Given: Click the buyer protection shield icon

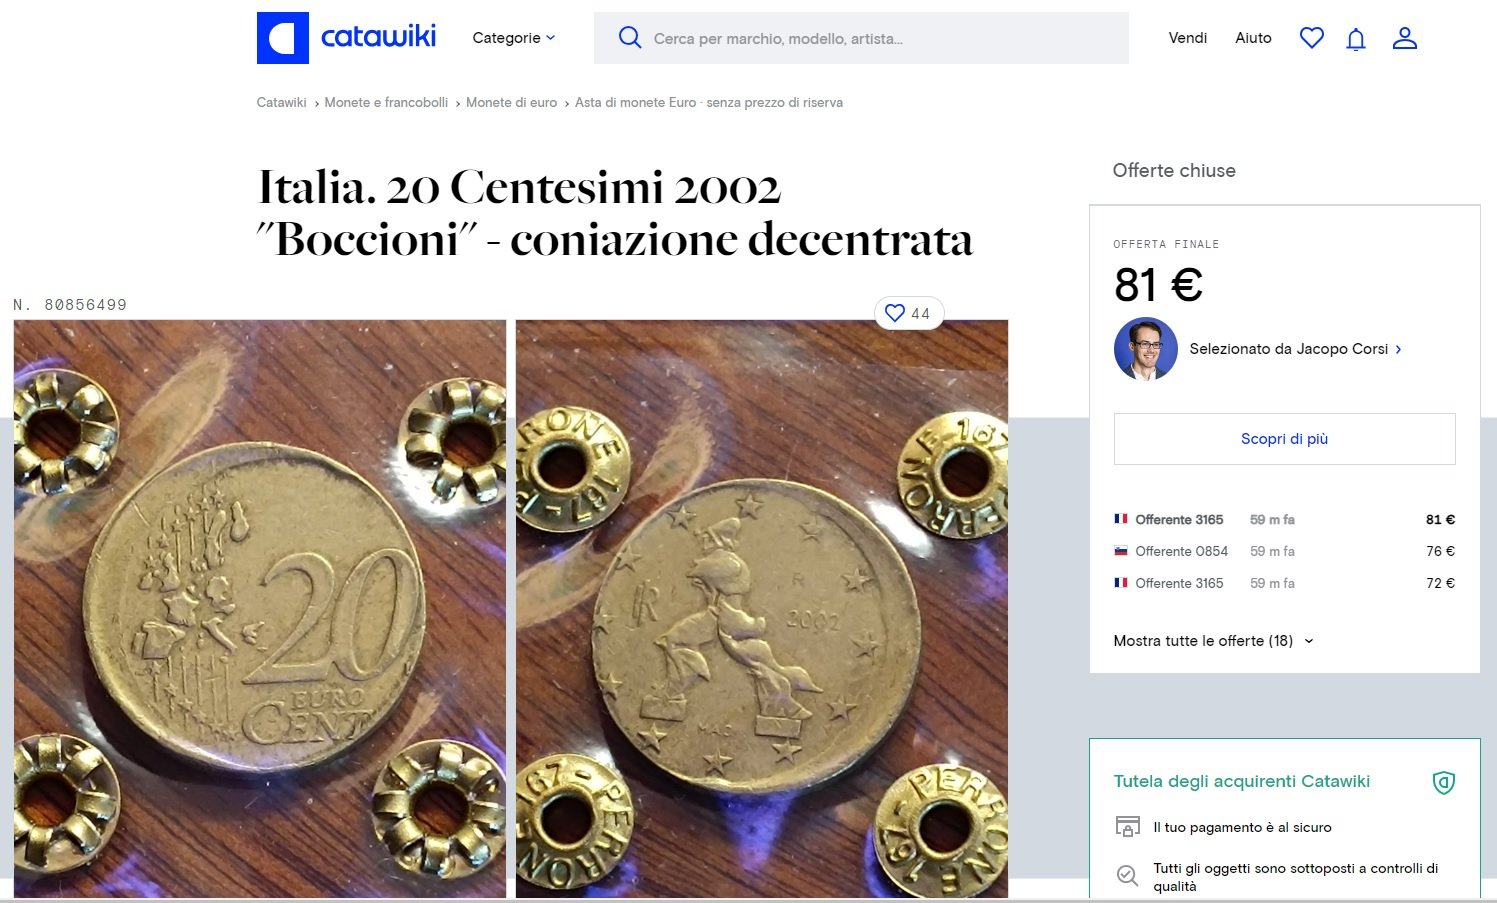Looking at the screenshot, I should click(x=1443, y=782).
